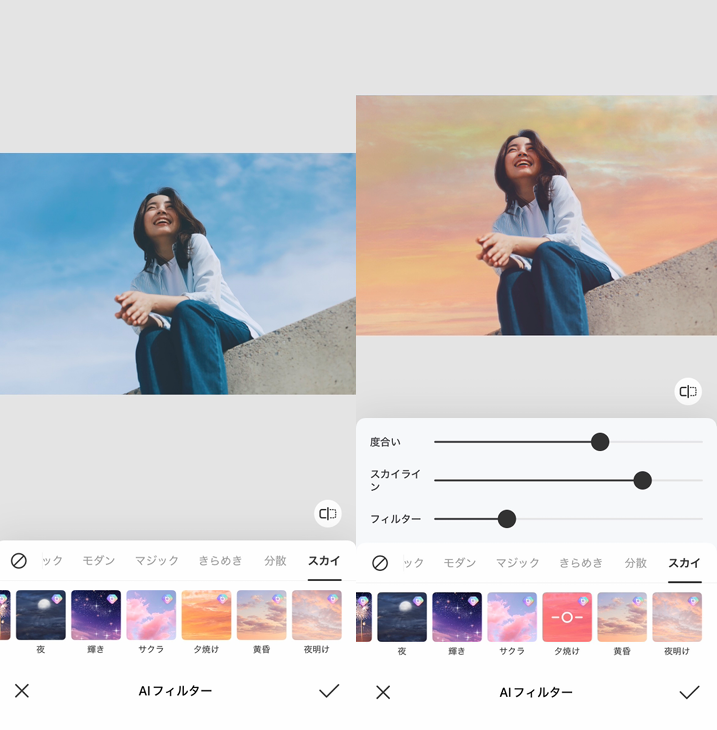Screen dimensions: 717x730
Task: Choose 分散 tab in right screen
Action: coord(636,563)
